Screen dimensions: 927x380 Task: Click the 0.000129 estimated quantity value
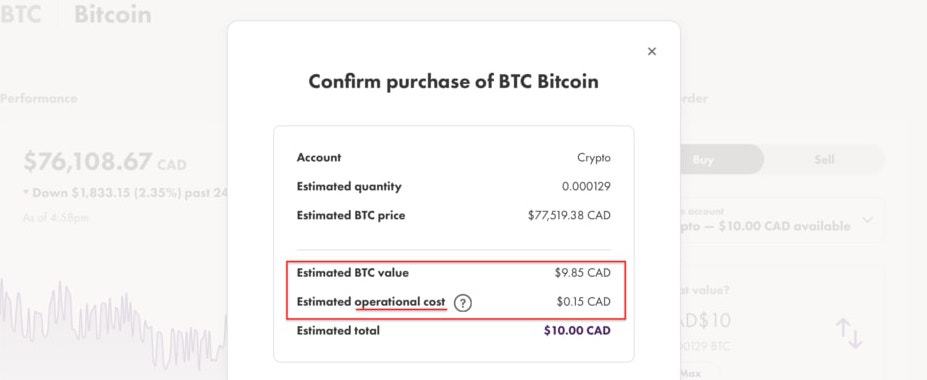click(586, 187)
